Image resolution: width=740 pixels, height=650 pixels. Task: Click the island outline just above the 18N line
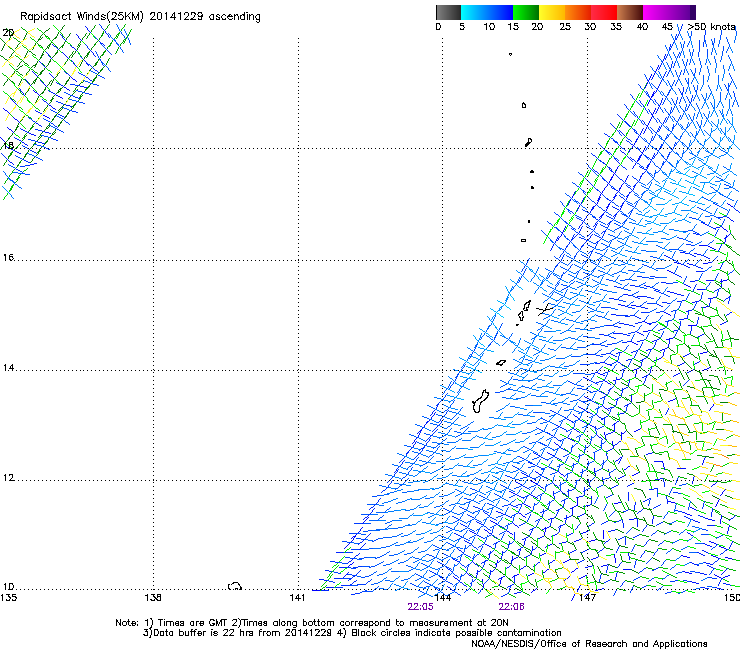pos(529,142)
